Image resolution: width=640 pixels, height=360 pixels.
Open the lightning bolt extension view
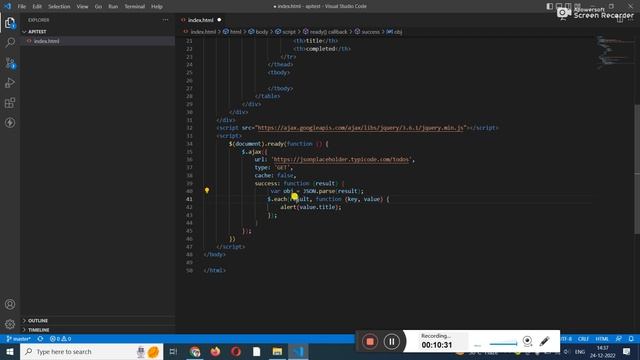10,122
